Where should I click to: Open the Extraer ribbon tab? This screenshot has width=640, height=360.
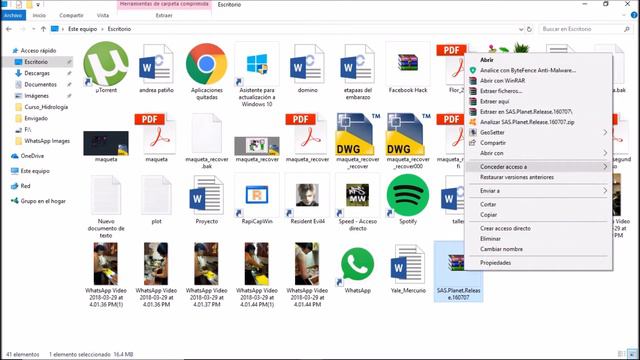[x=164, y=15]
